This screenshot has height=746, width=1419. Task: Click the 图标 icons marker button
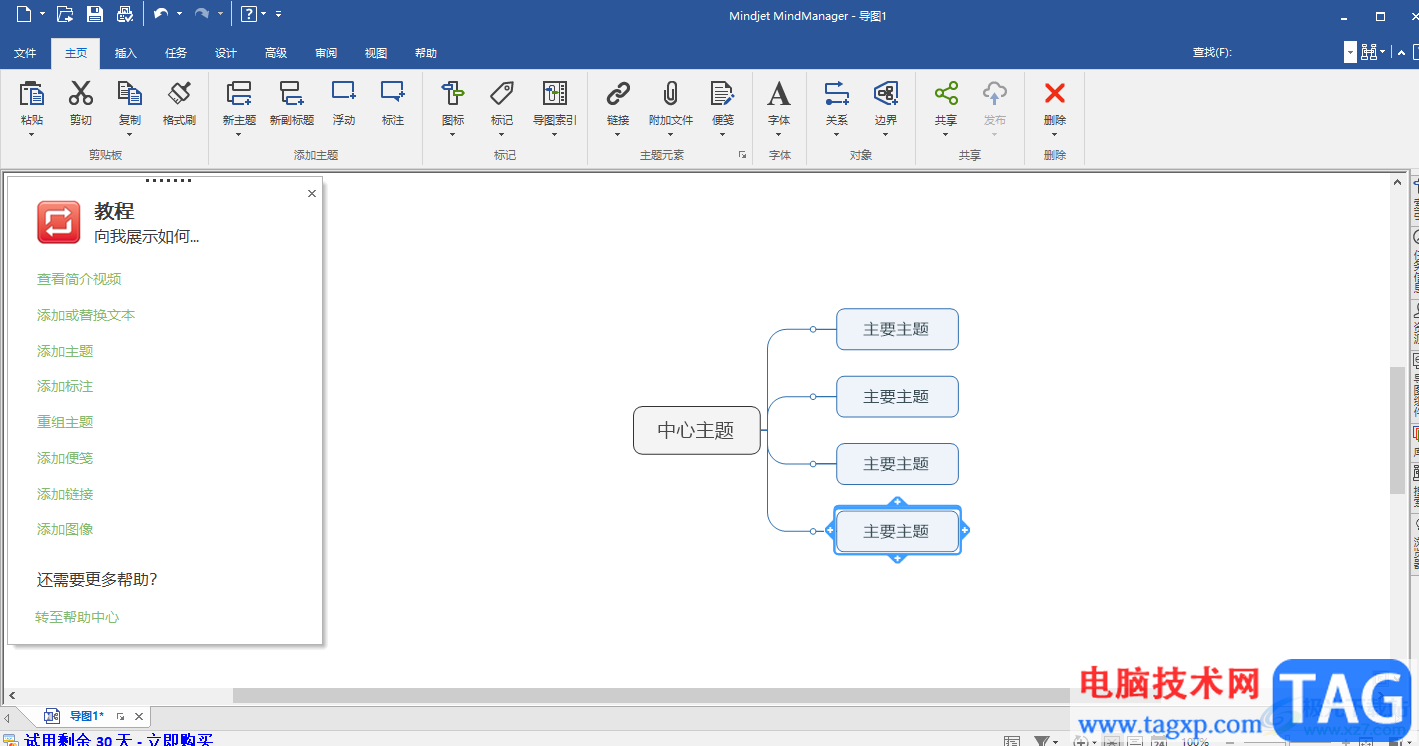click(x=453, y=94)
